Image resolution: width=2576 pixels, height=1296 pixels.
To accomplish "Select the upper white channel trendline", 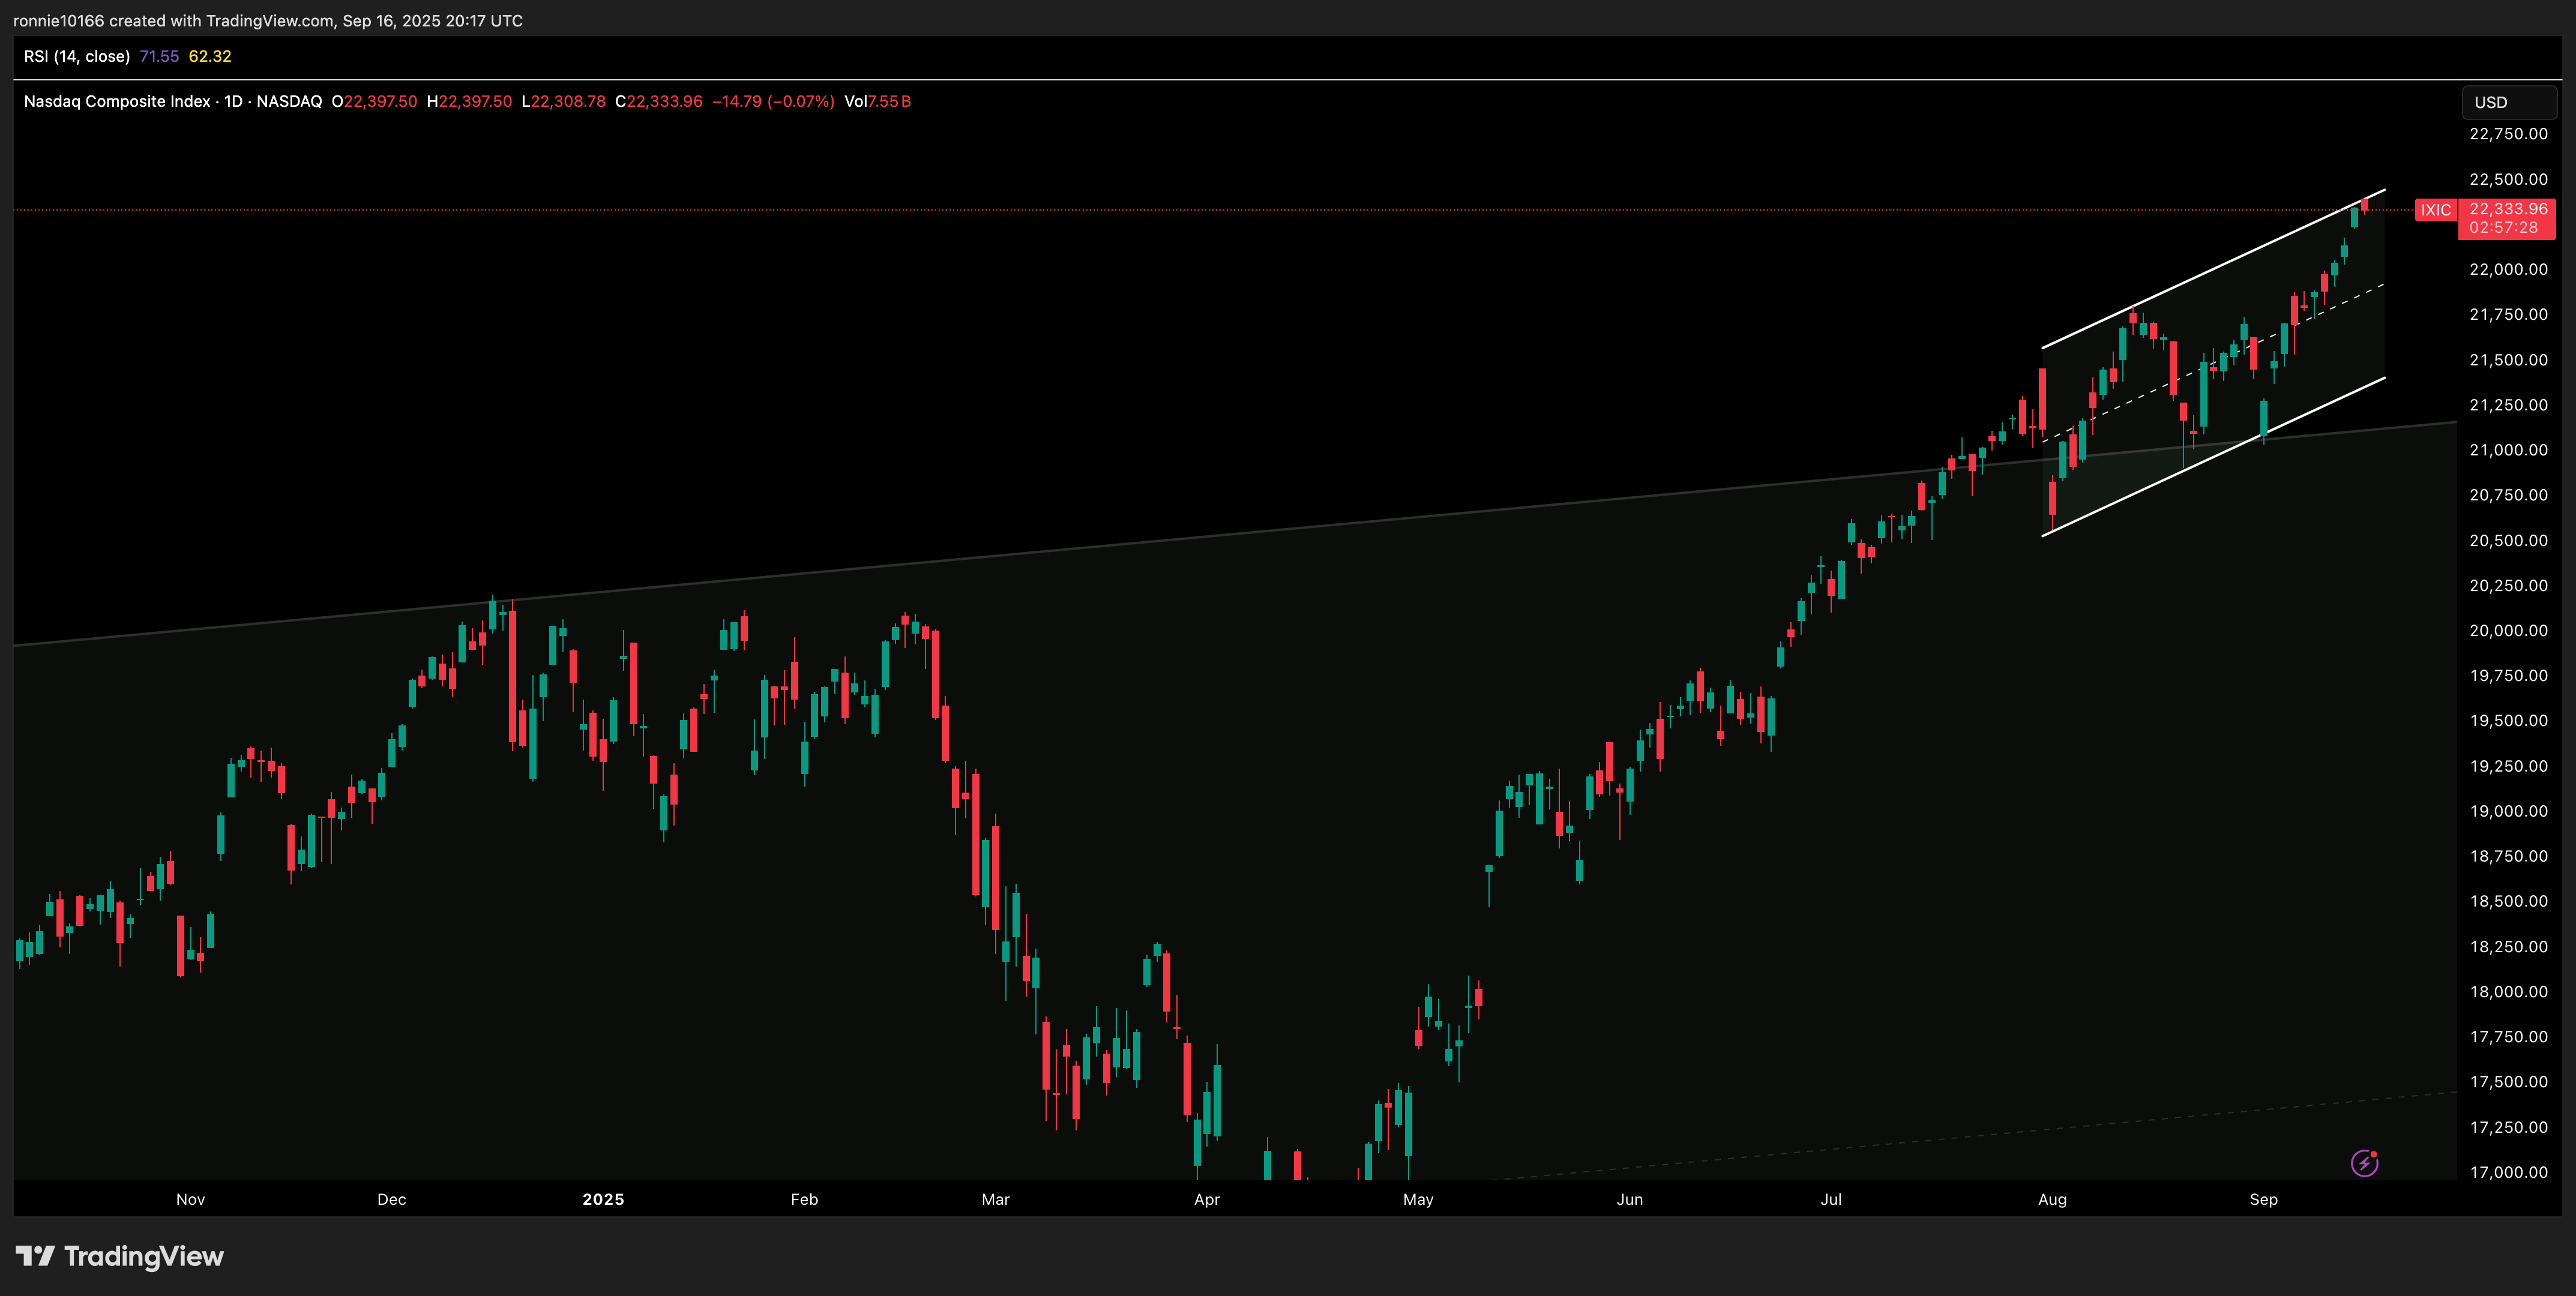I will pos(2213,268).
